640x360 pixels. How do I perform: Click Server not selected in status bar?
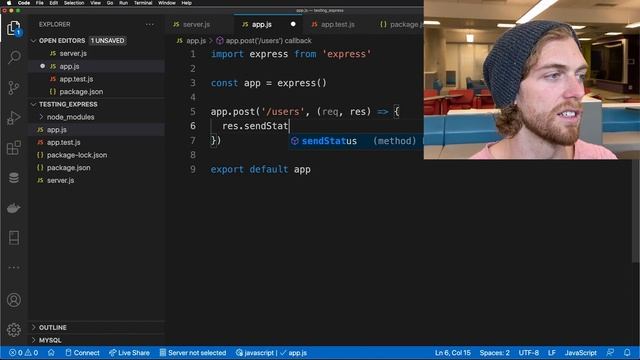[x=193, y=353]
